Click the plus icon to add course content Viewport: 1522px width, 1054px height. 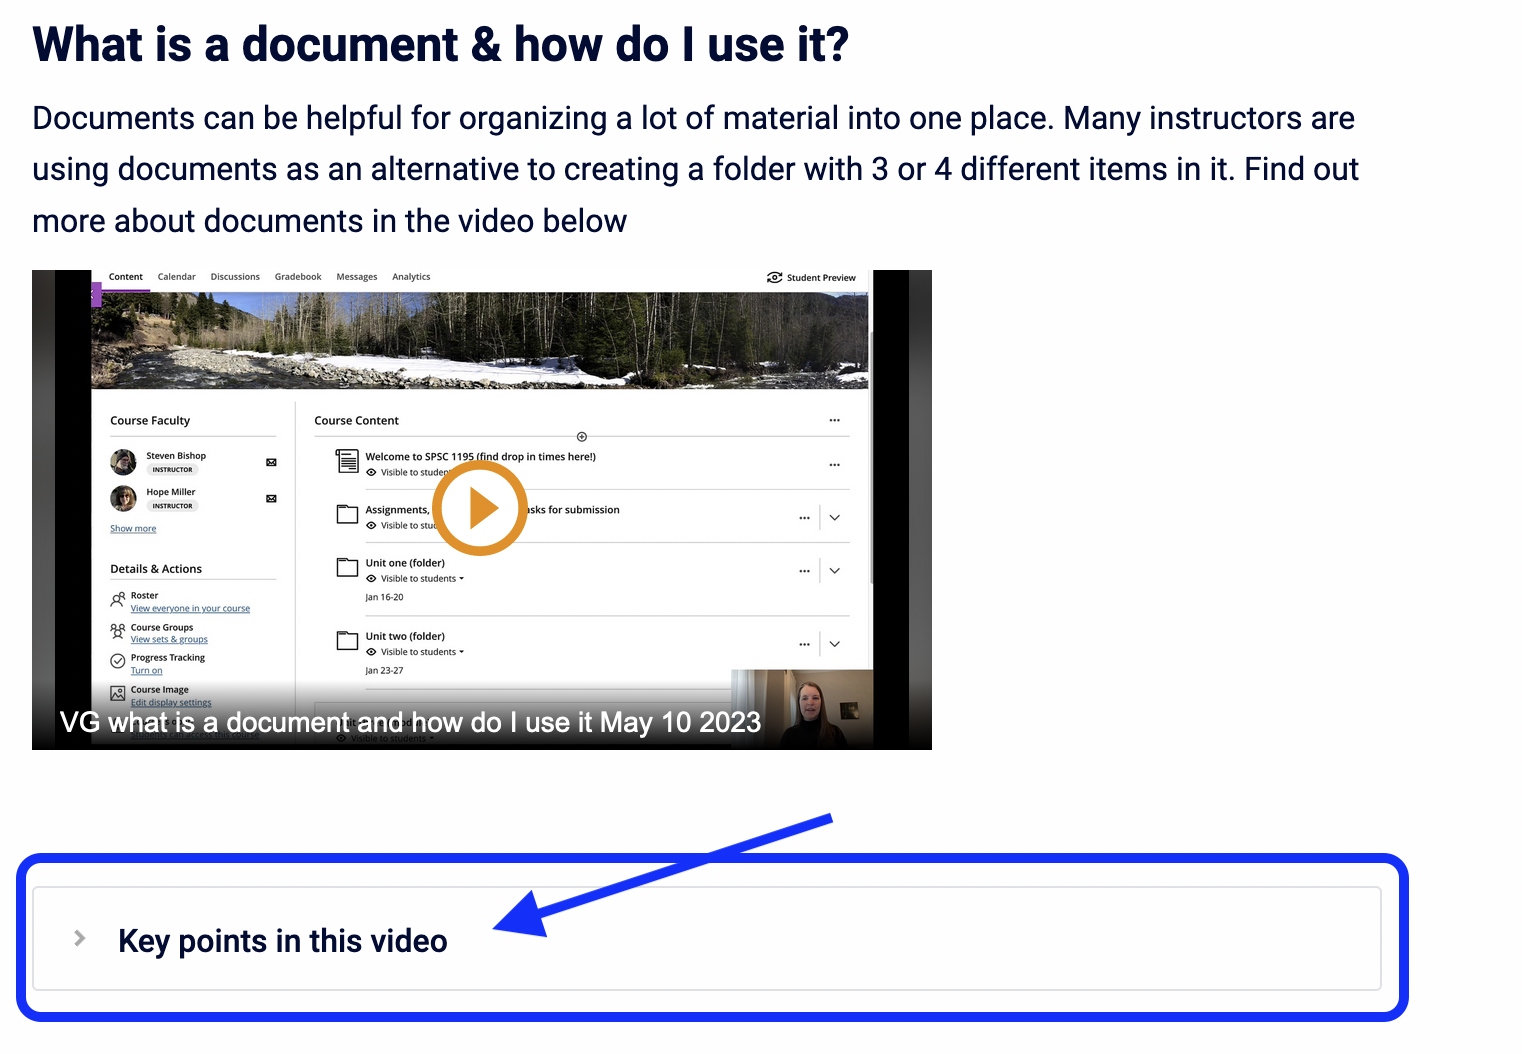(581, 437)
